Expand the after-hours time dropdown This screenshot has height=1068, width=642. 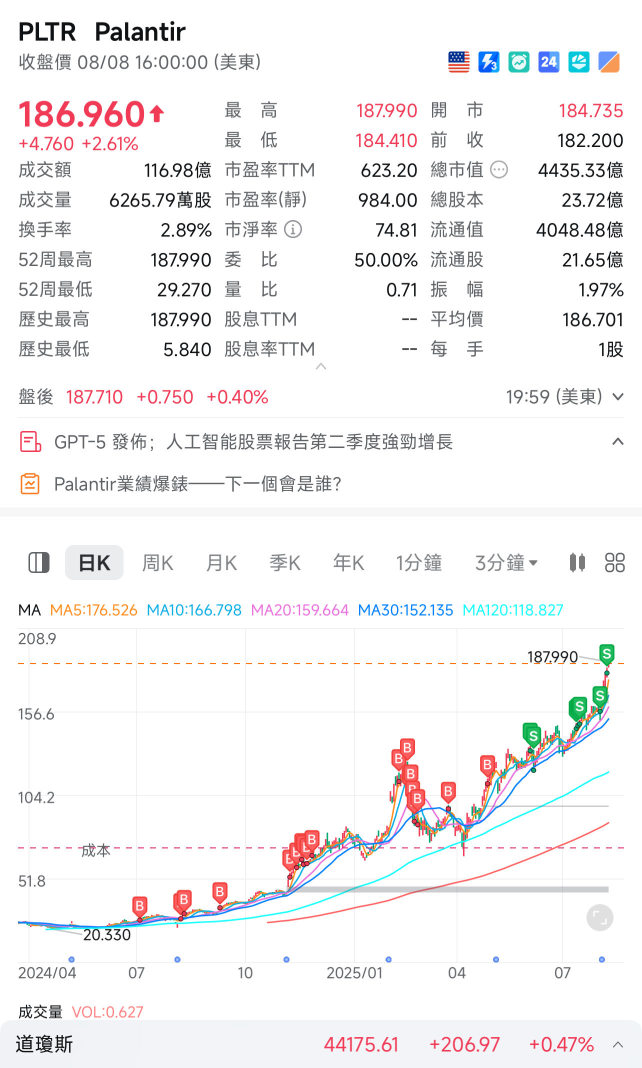point(617,396)
